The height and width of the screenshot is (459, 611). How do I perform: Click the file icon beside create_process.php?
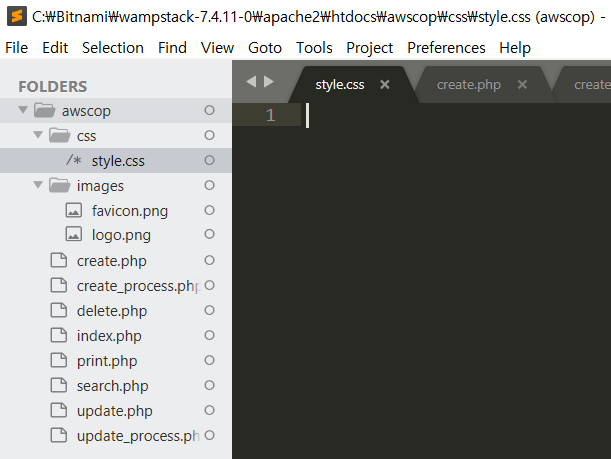click(59, 285)
